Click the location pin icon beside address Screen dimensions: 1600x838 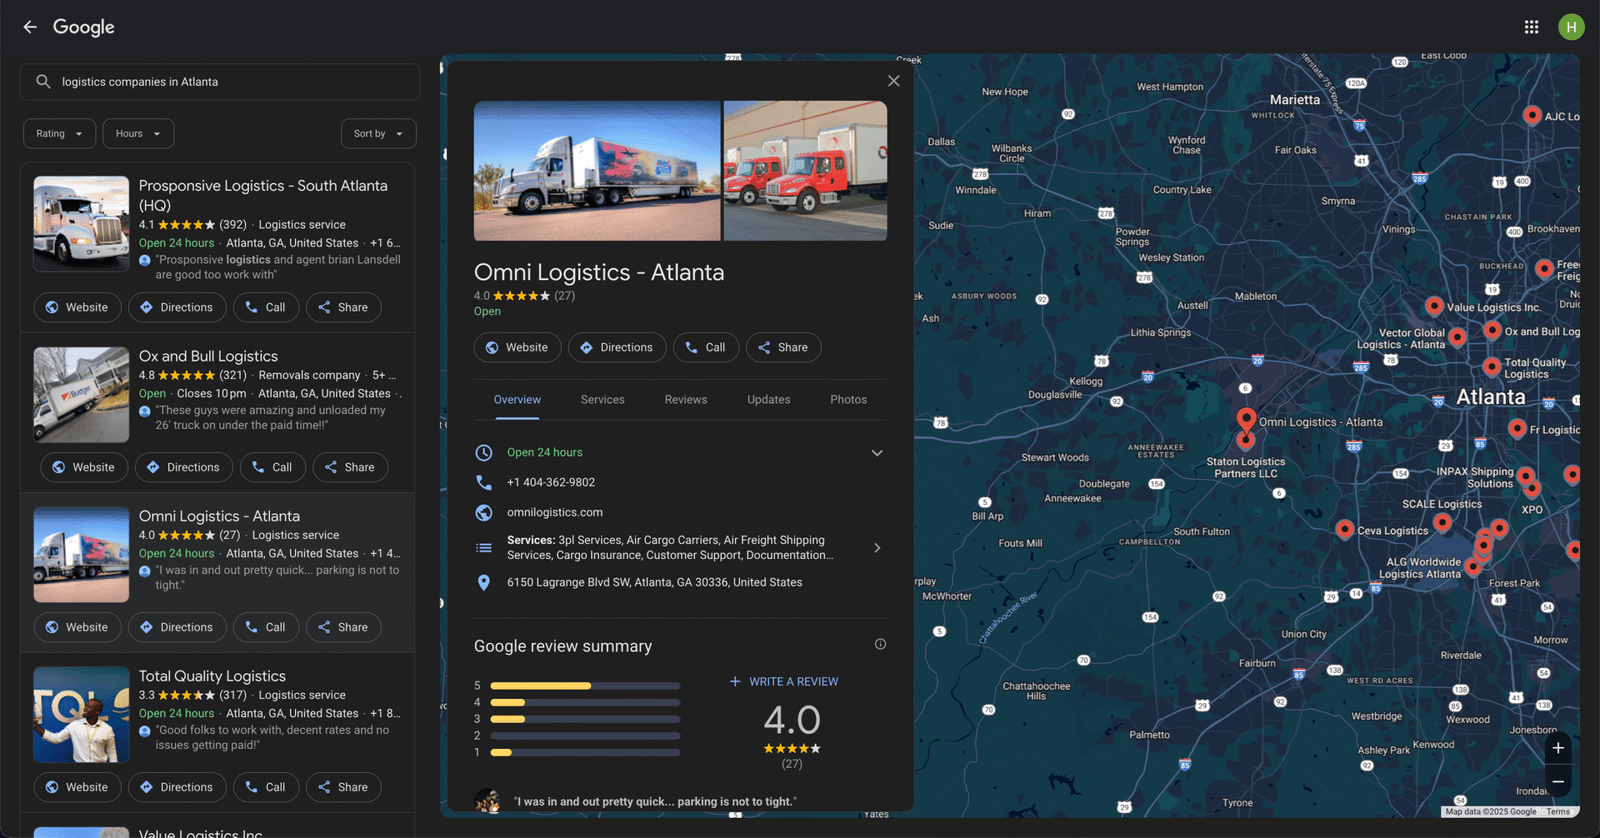point(484,583)
